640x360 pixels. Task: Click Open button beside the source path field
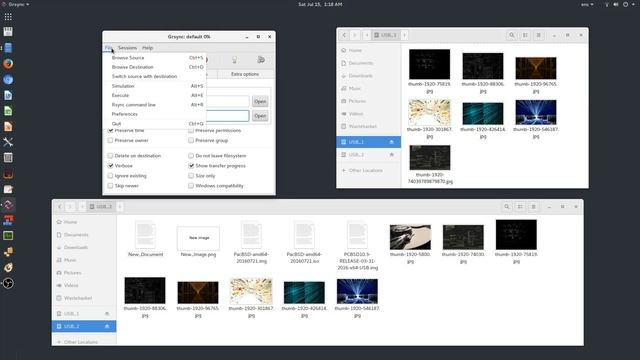tap(260, 101)
